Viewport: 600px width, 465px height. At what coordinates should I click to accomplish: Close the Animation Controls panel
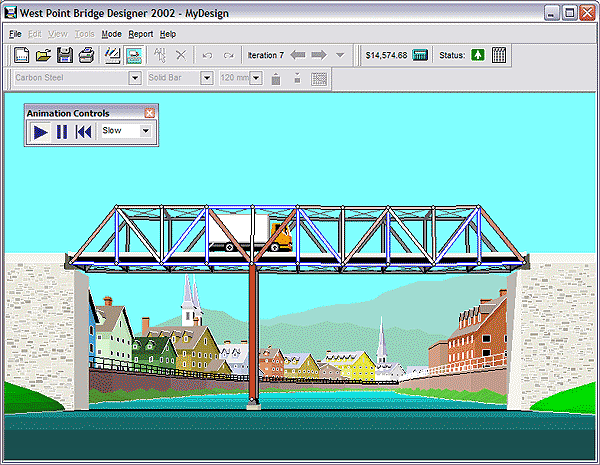pyautogui.click(x=150, y=113)
